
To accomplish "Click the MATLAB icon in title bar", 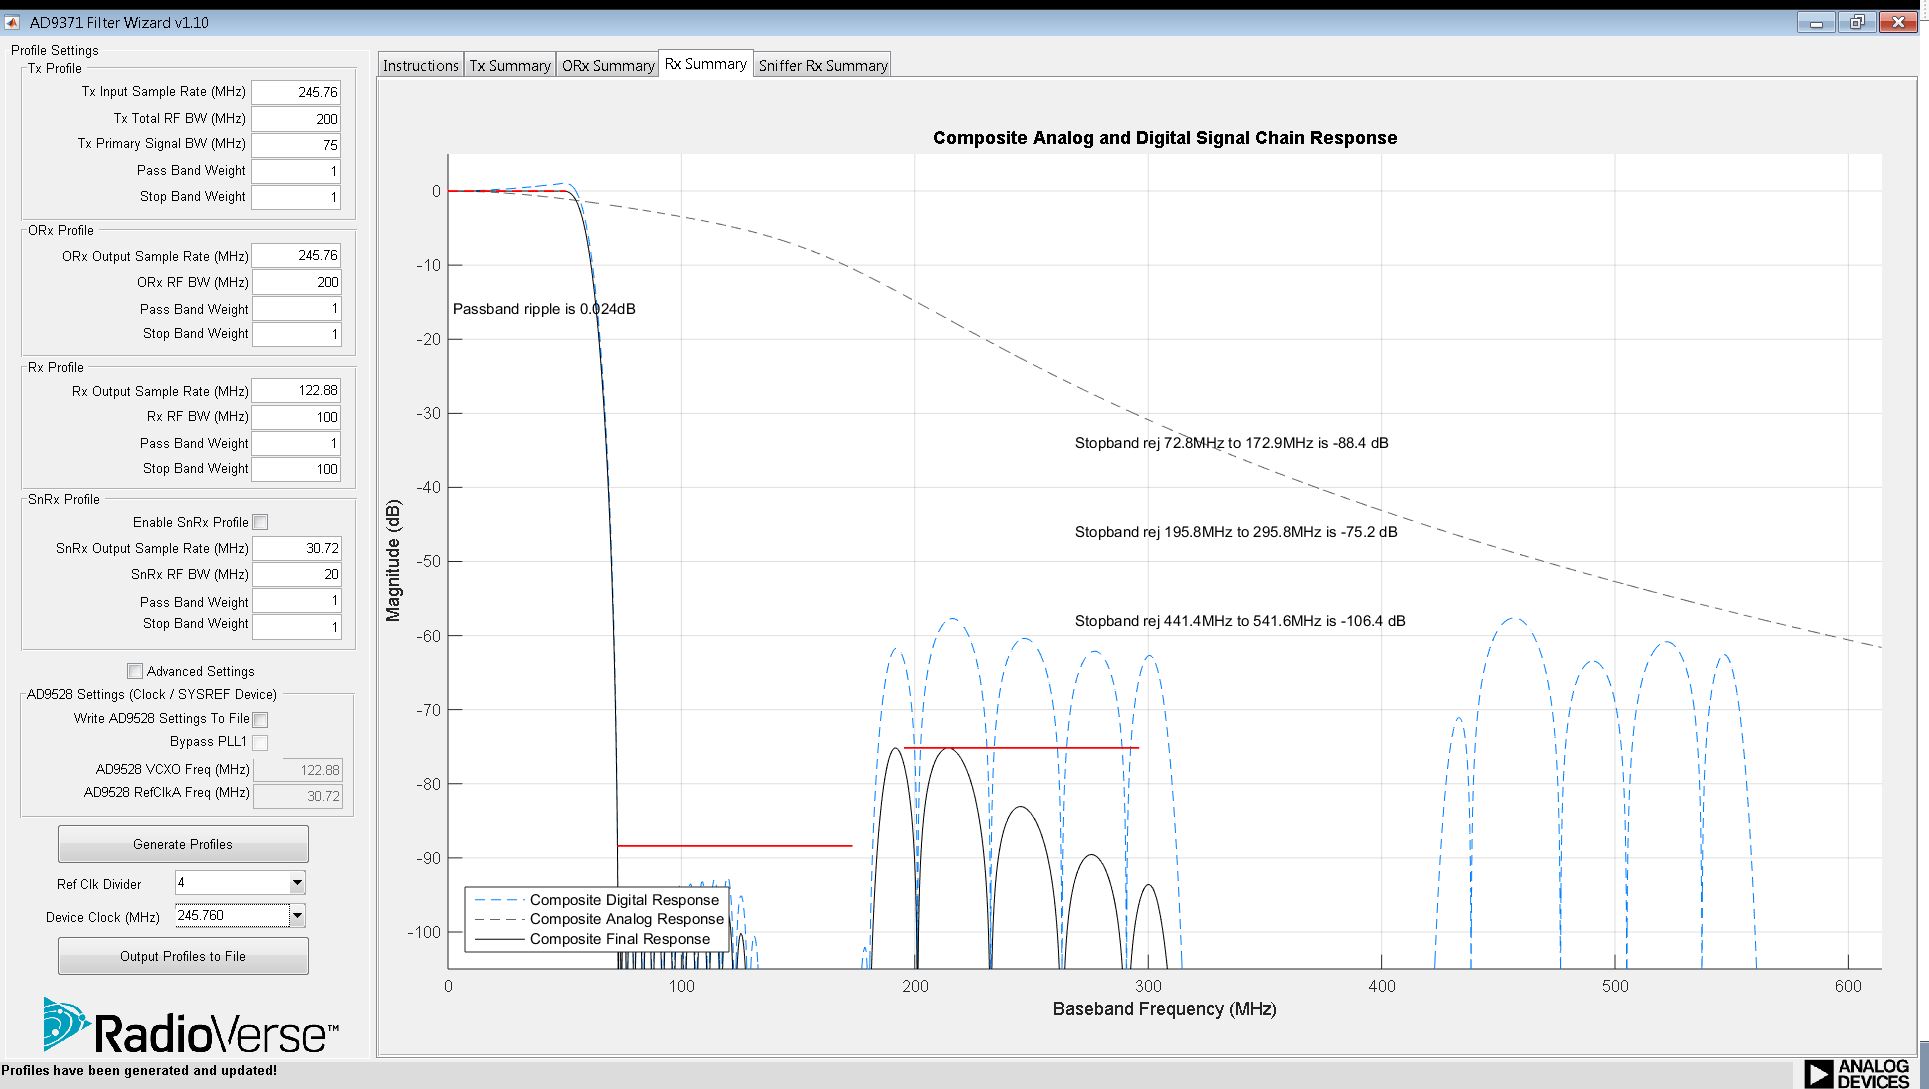I will click(13, 22).
